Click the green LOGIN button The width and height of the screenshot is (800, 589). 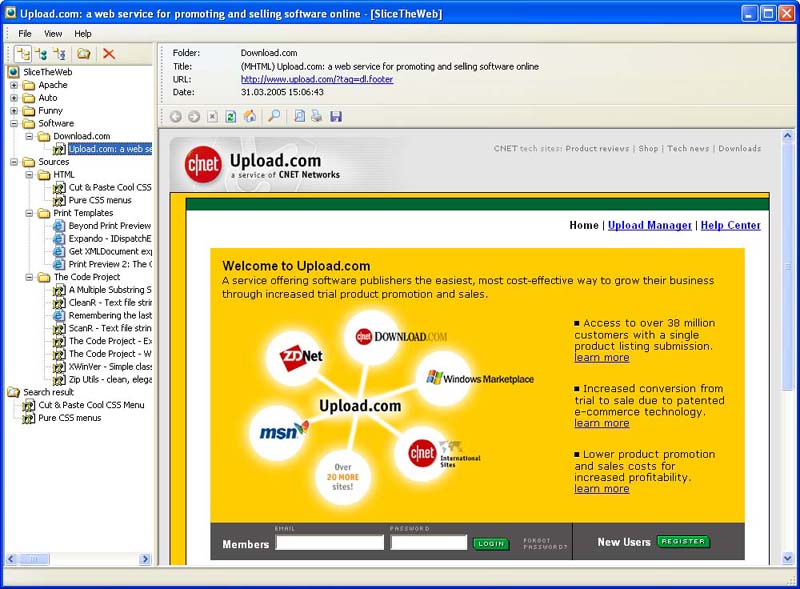click(491, 544)
